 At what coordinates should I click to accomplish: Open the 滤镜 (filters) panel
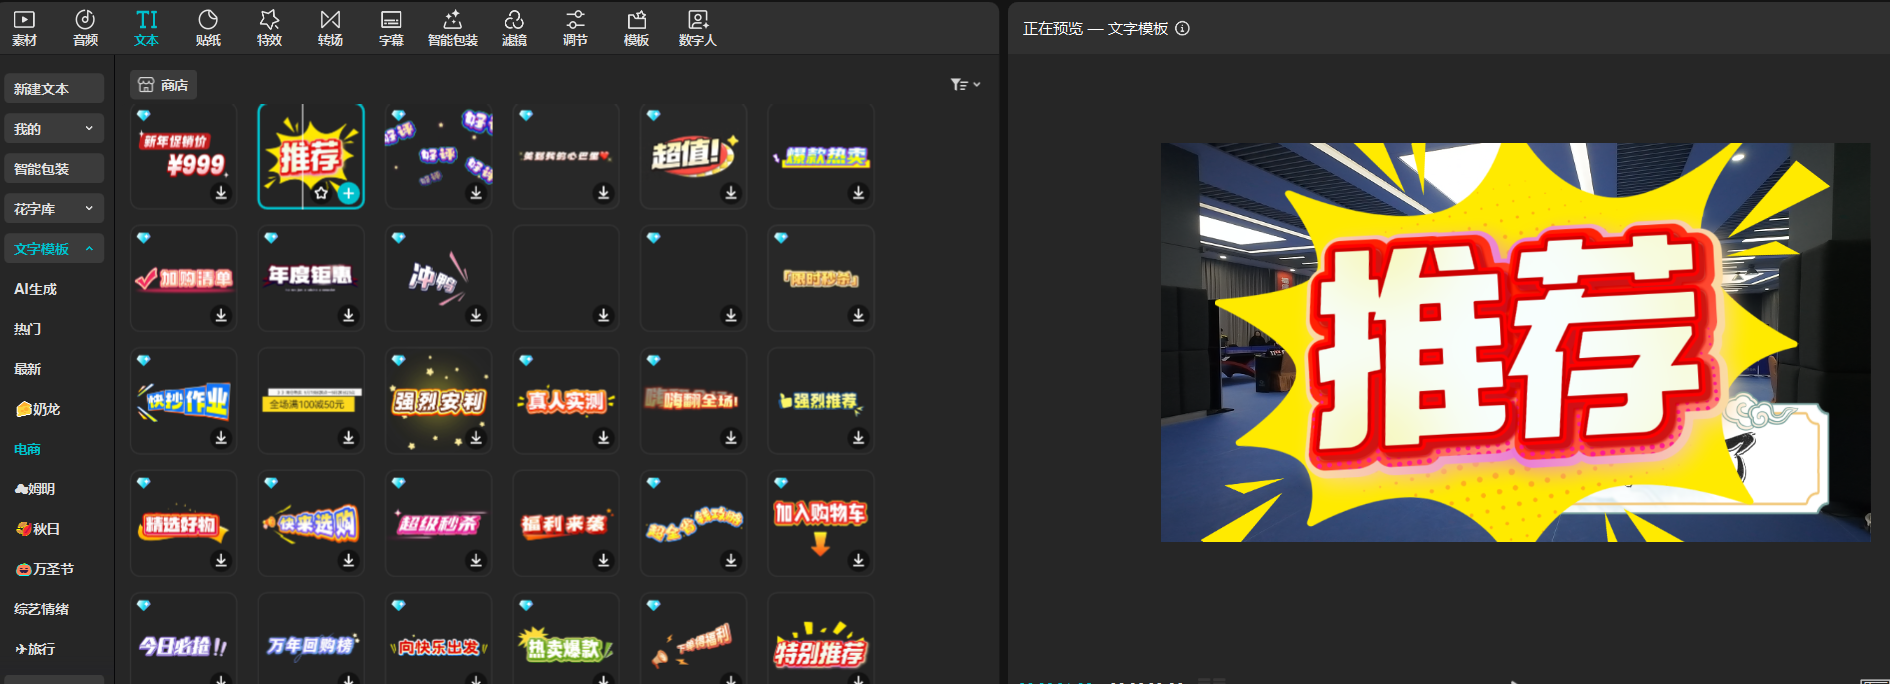coord(514,28)
